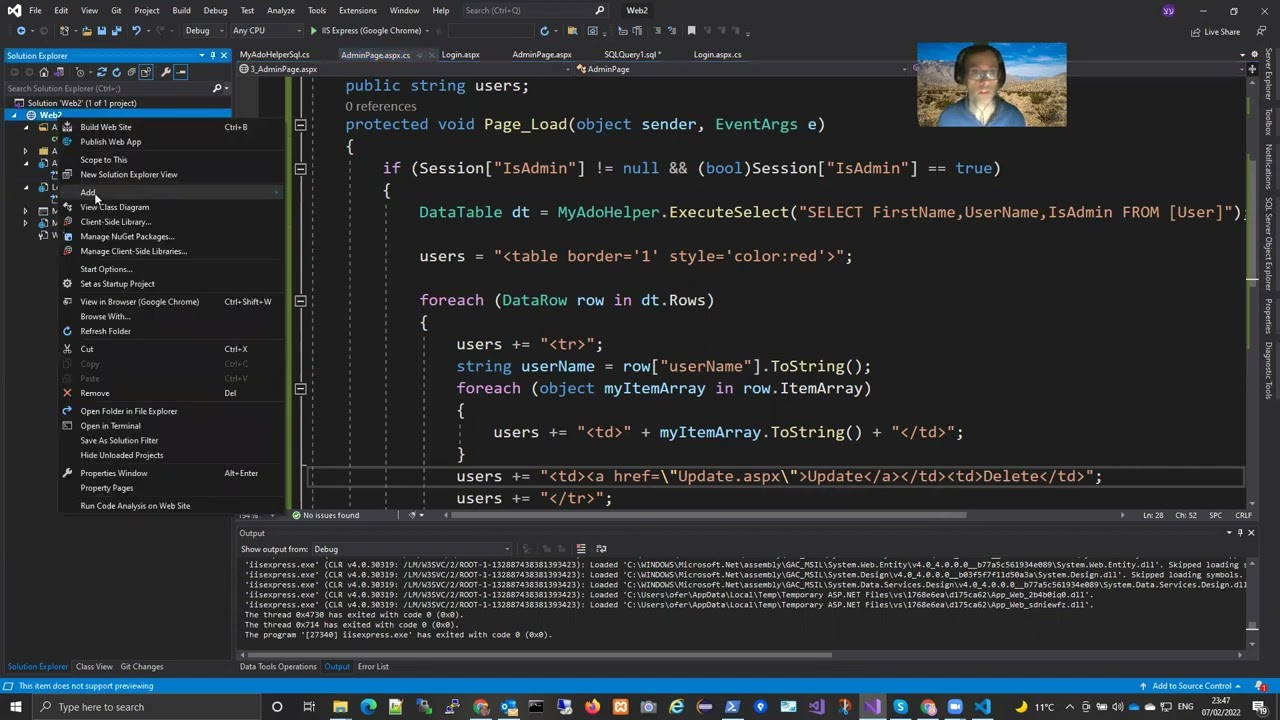Click Open File folder icon in toolbar
Image resolution: width=1280 pixels, height=720 pixels.
pos(88,31)
